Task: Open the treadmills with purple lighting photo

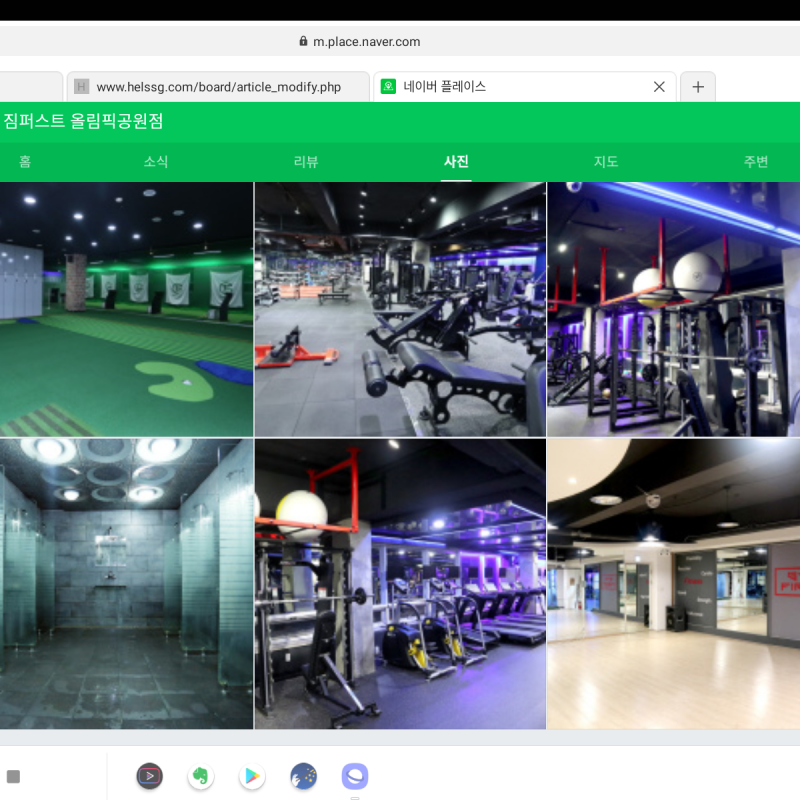Action: (x=400, y=584)
